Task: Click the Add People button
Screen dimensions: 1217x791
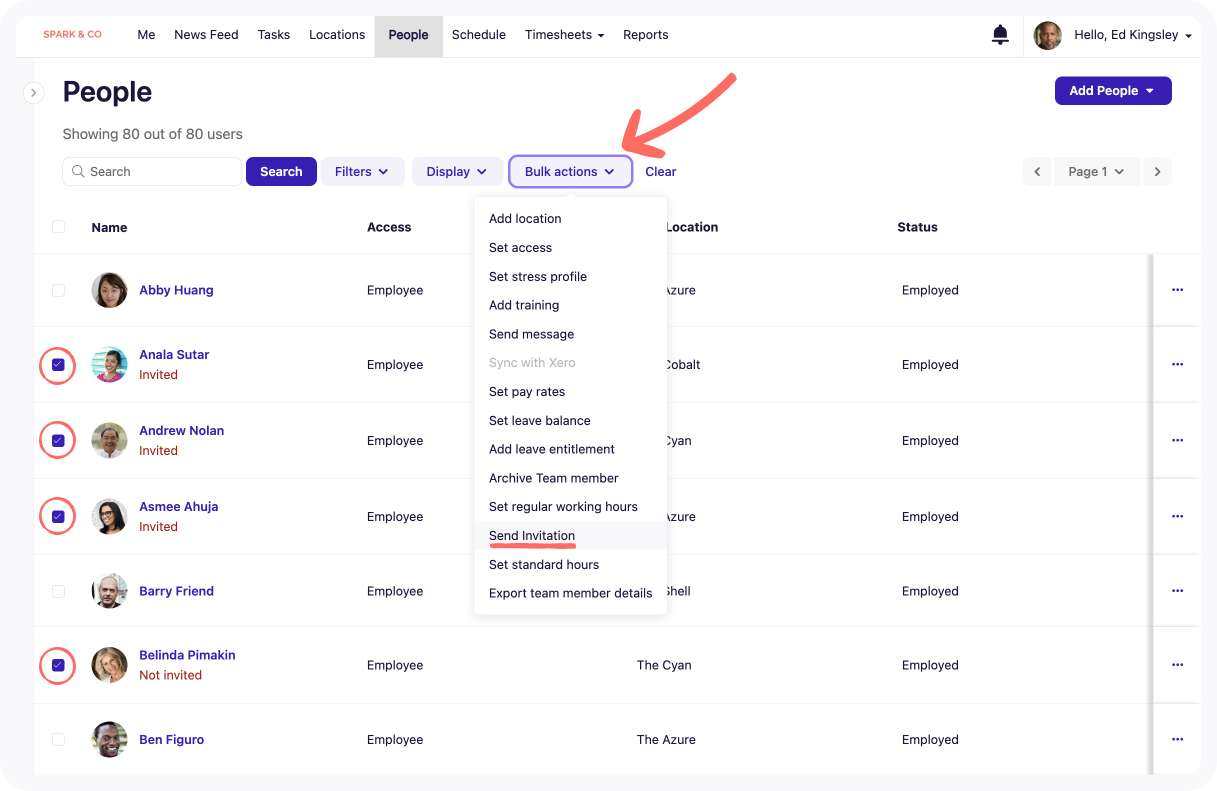Action: click(1112, 91)
